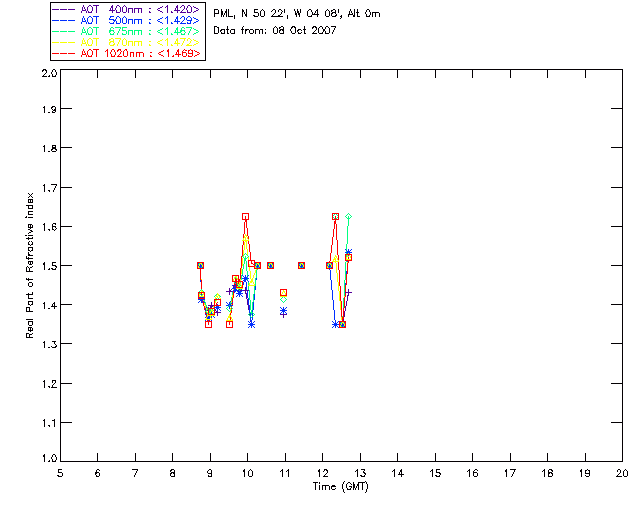Click the 14 x-axis tick label
640x512 pixels.
(397, 473)
